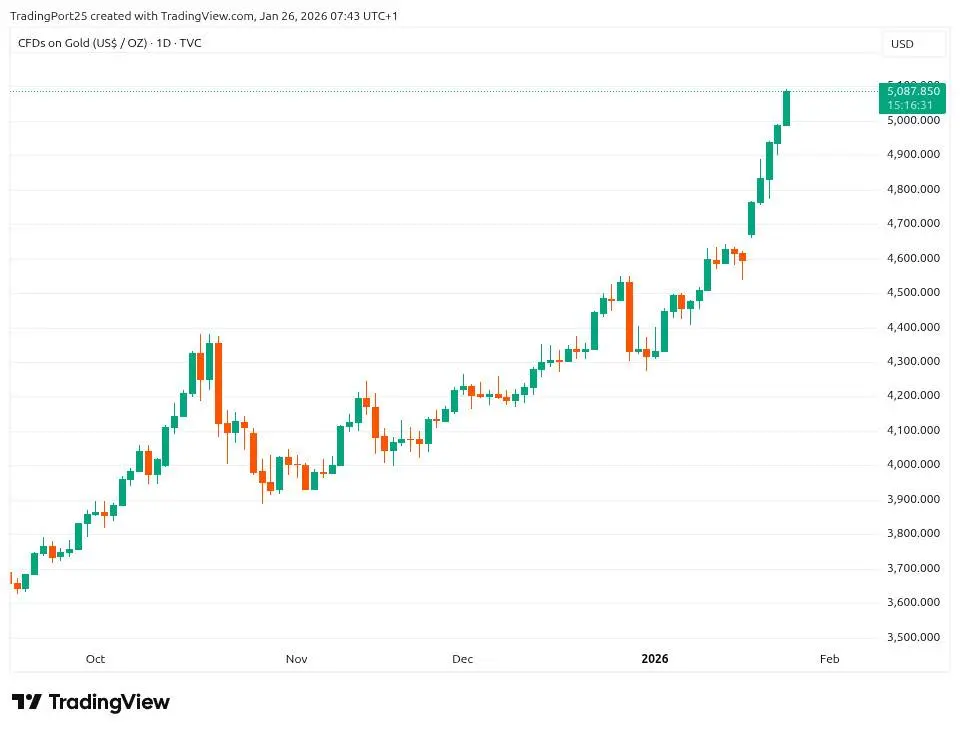This screenshot has height=732, width=960.
Task: Select the 2026 label on the time axis
Action: point(655,659)
